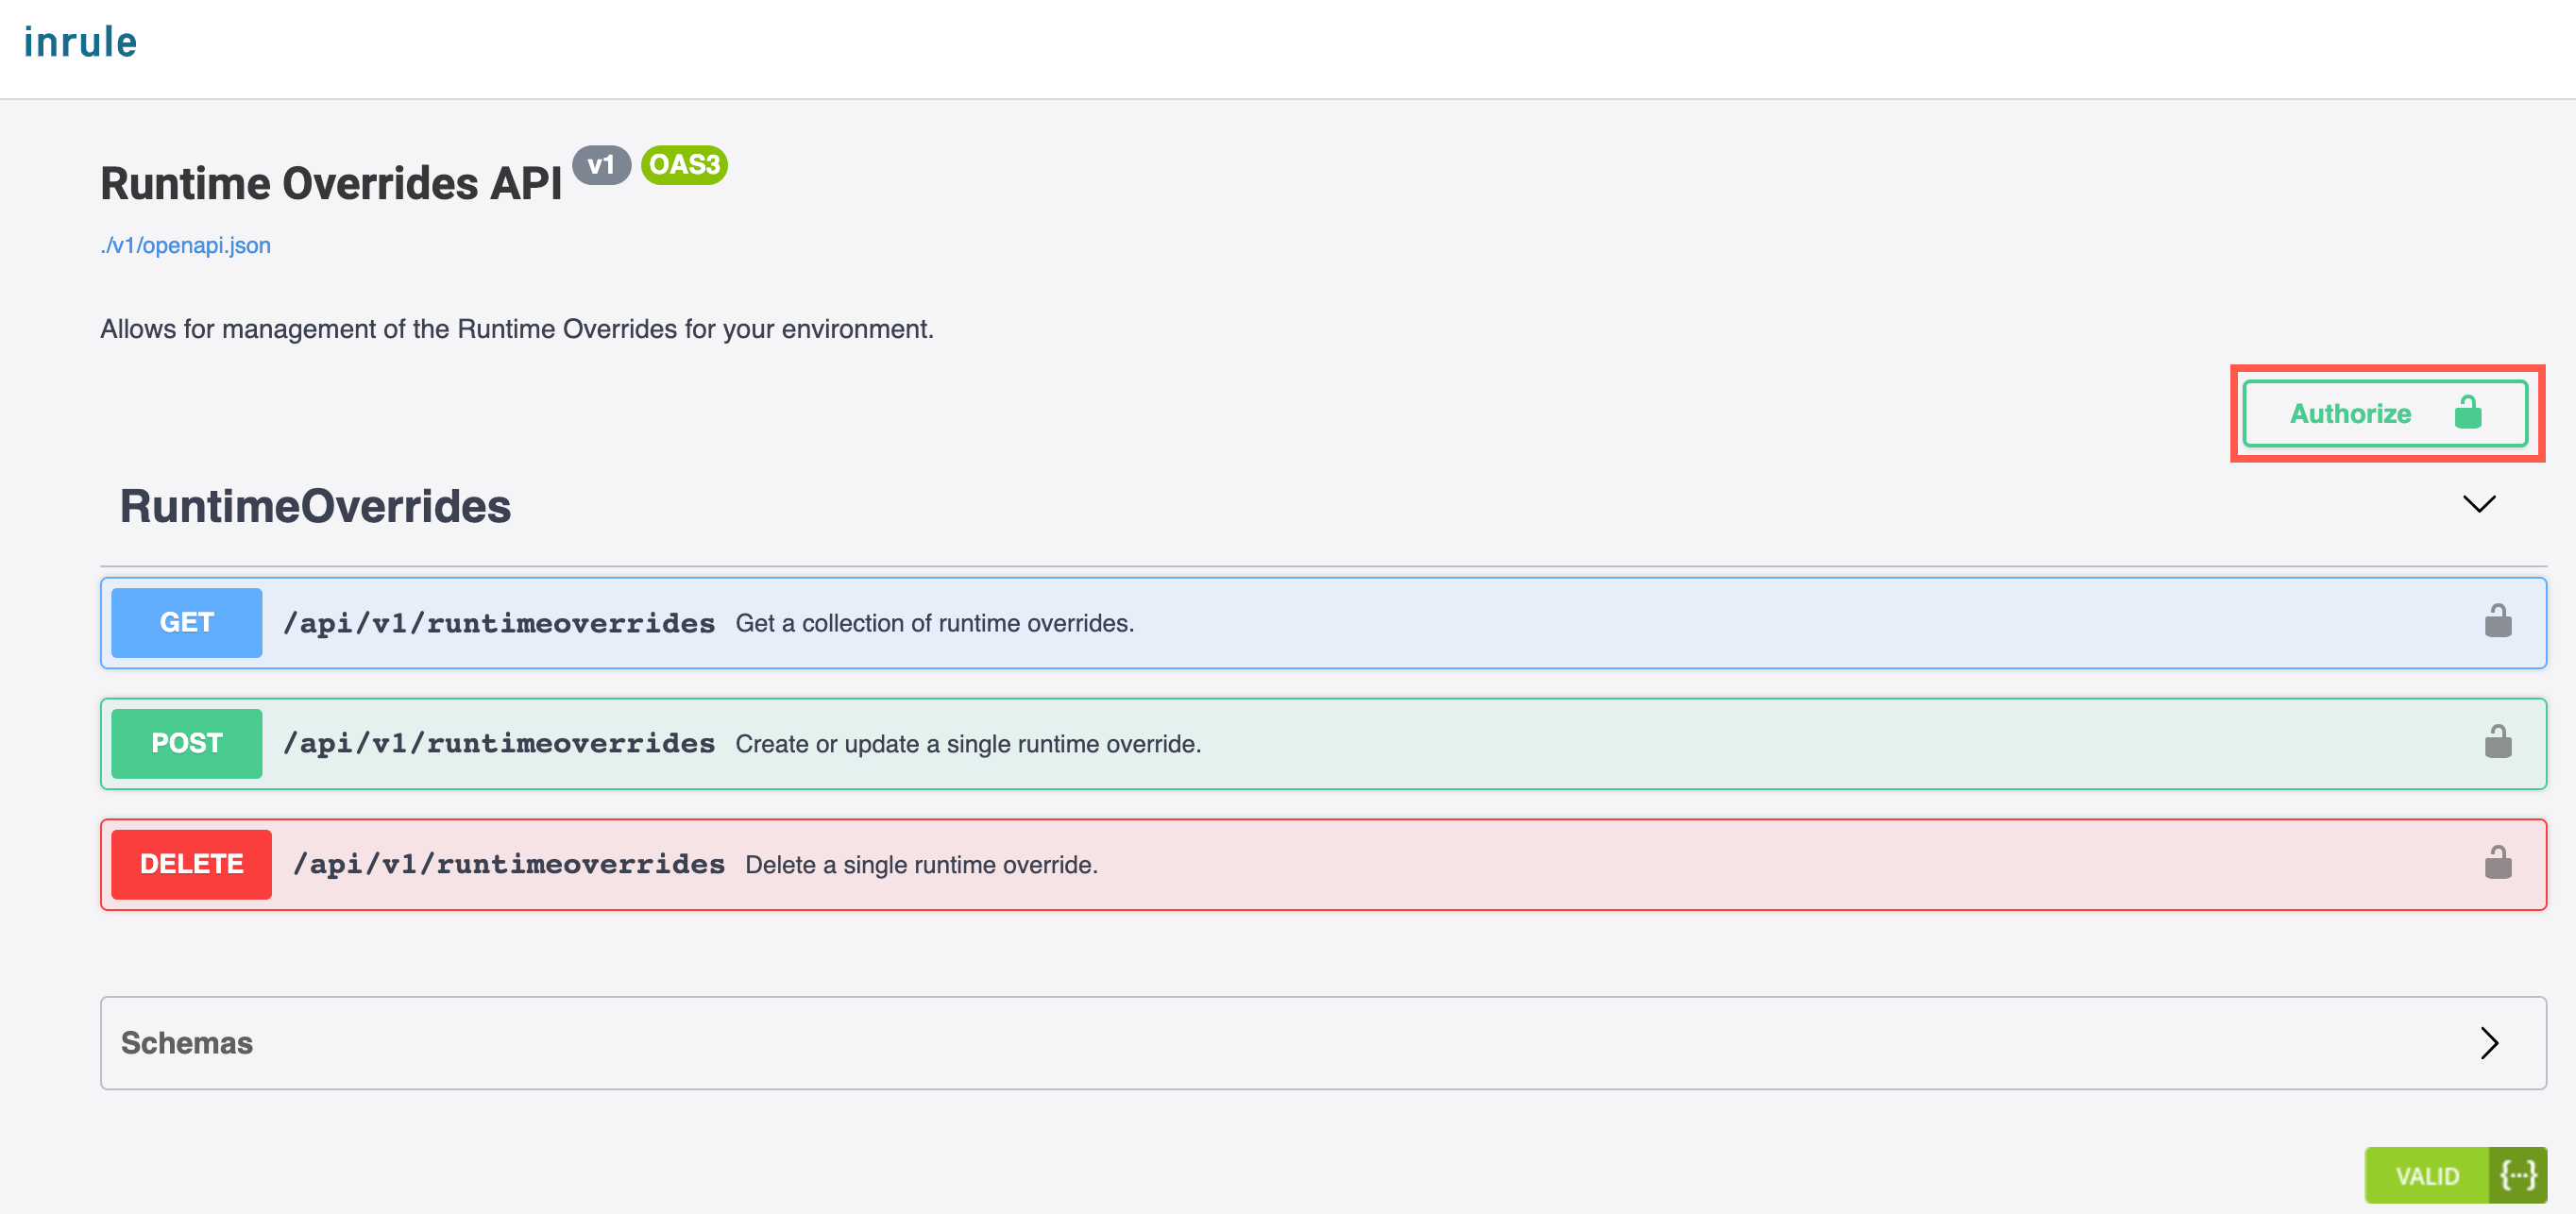Click the curly-braces icon next to VALID

[2522, 1175]
